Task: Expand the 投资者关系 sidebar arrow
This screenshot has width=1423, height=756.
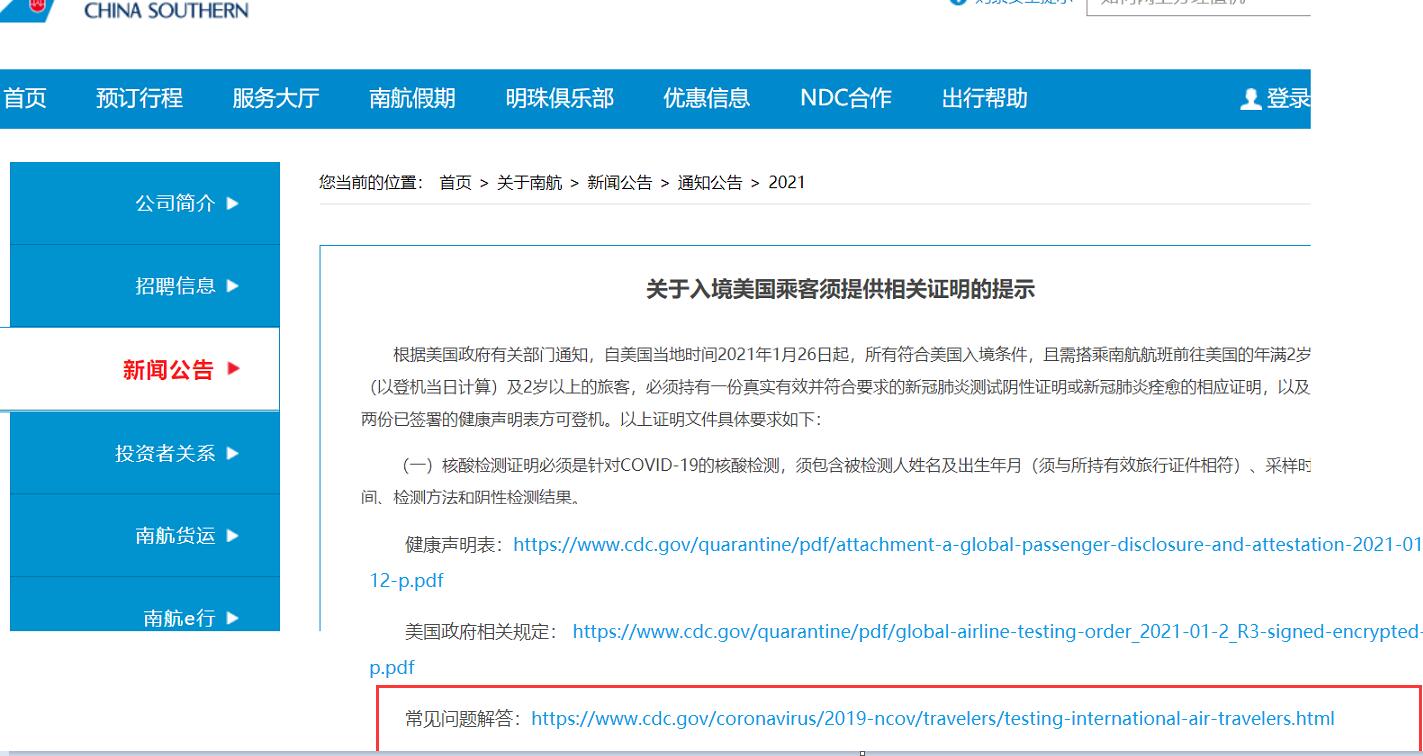Action: pos(233,452)
